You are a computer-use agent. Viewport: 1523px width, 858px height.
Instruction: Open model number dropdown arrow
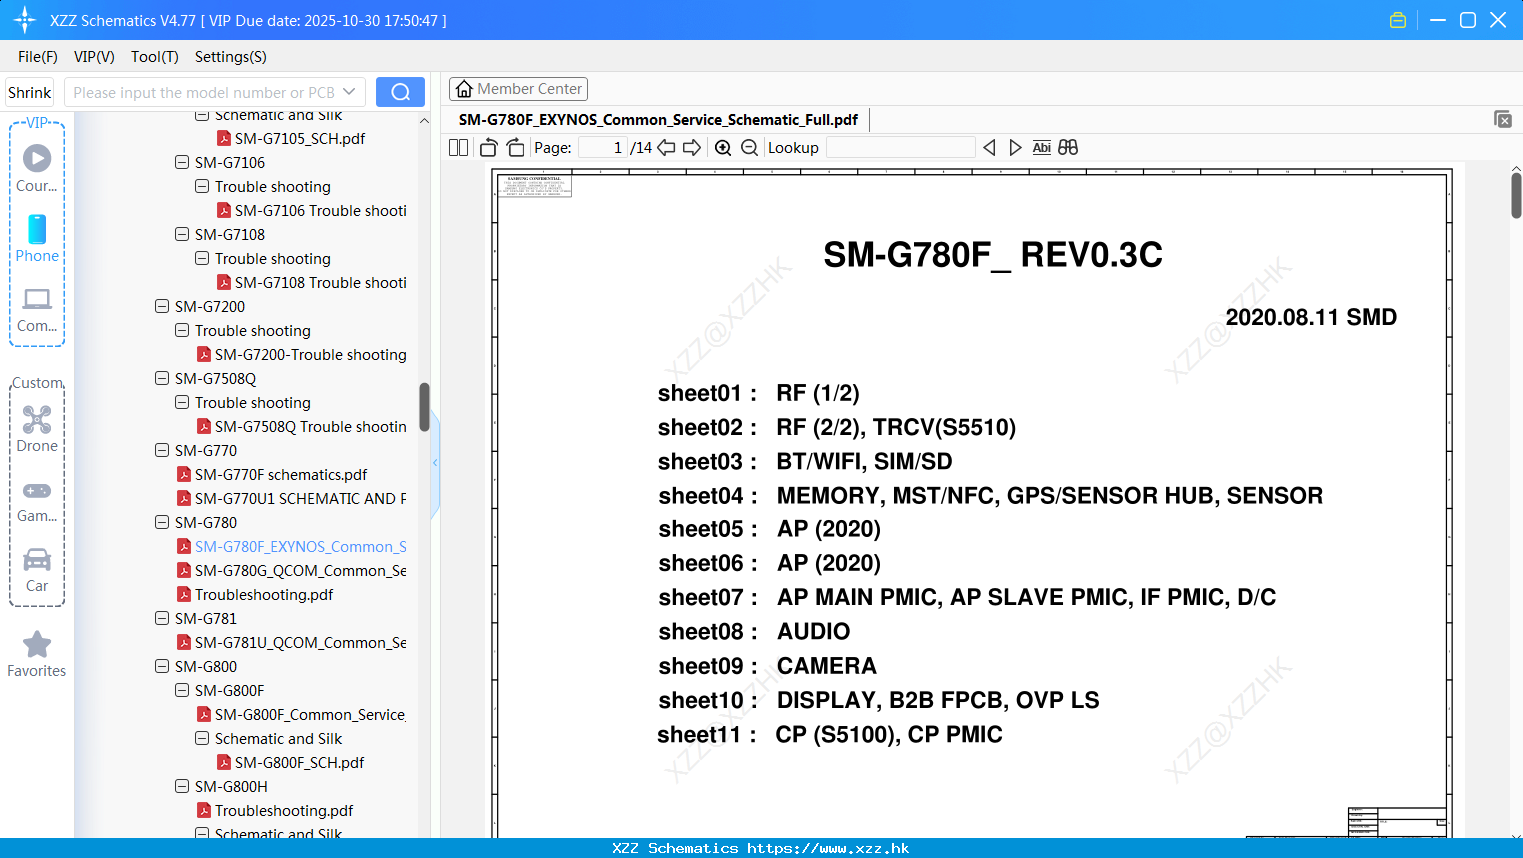pyautogui.click(x=349, y=92)
